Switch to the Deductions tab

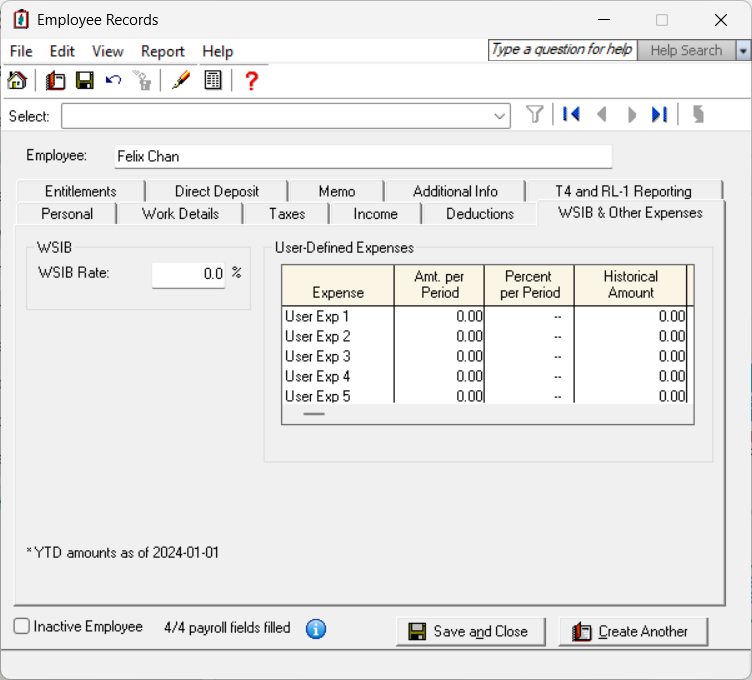480,214
